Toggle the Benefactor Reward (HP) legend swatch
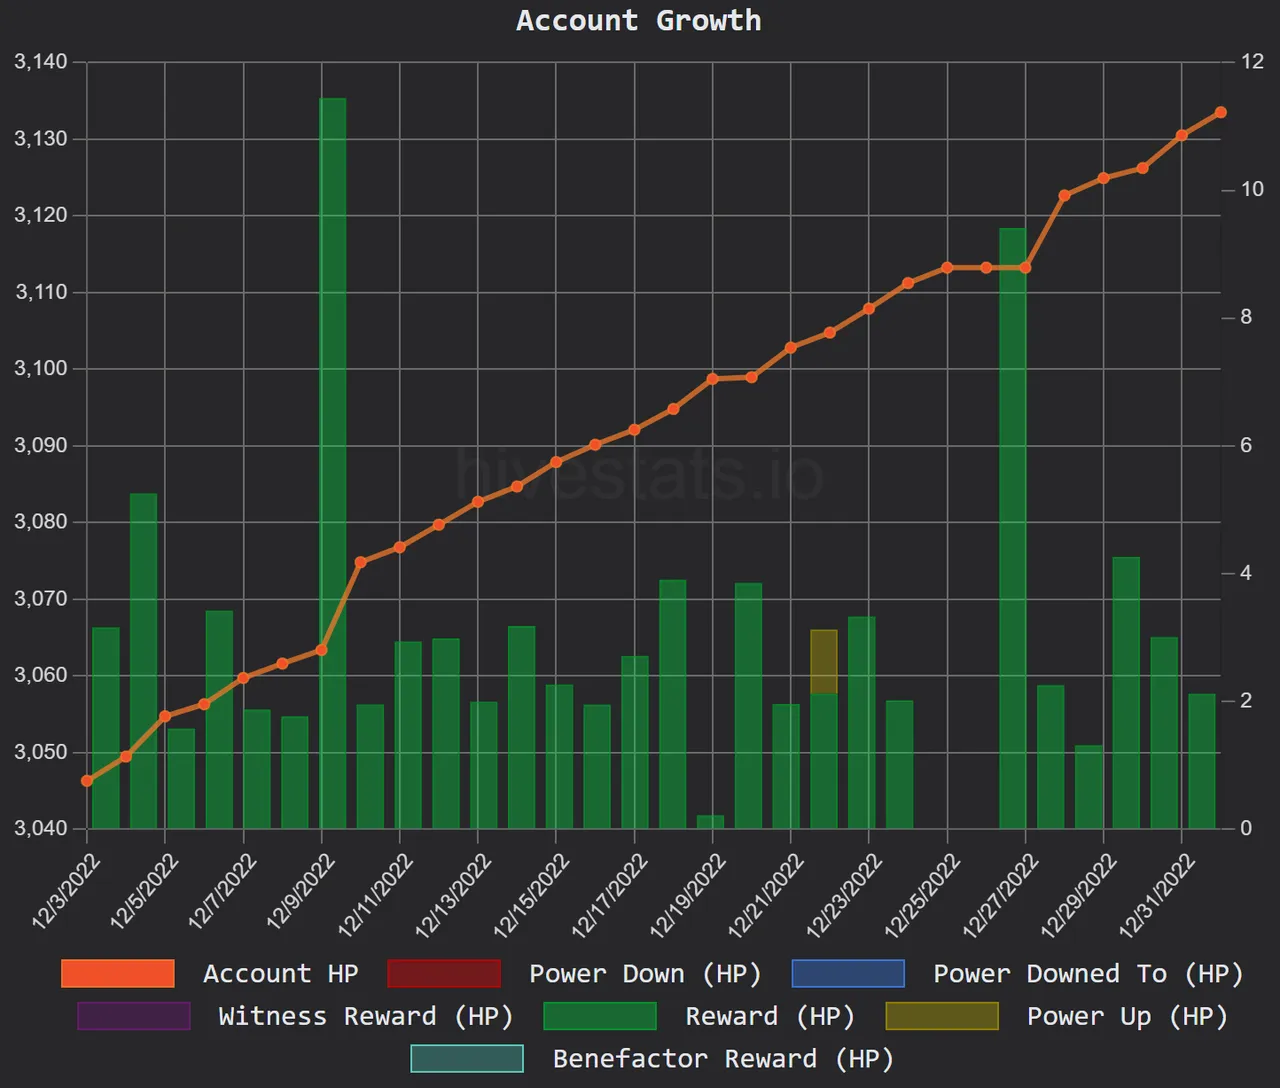Image resolution: width=1280 pixels, height=1088 pixels. point(467,1058)
